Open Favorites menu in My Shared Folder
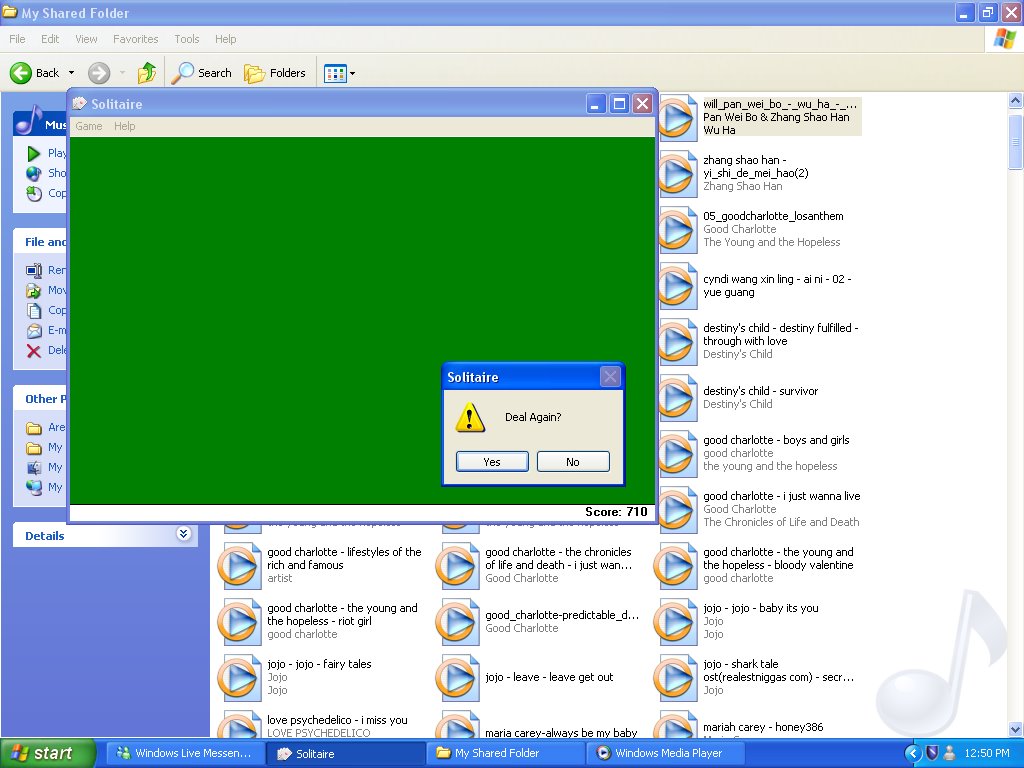 136,39
